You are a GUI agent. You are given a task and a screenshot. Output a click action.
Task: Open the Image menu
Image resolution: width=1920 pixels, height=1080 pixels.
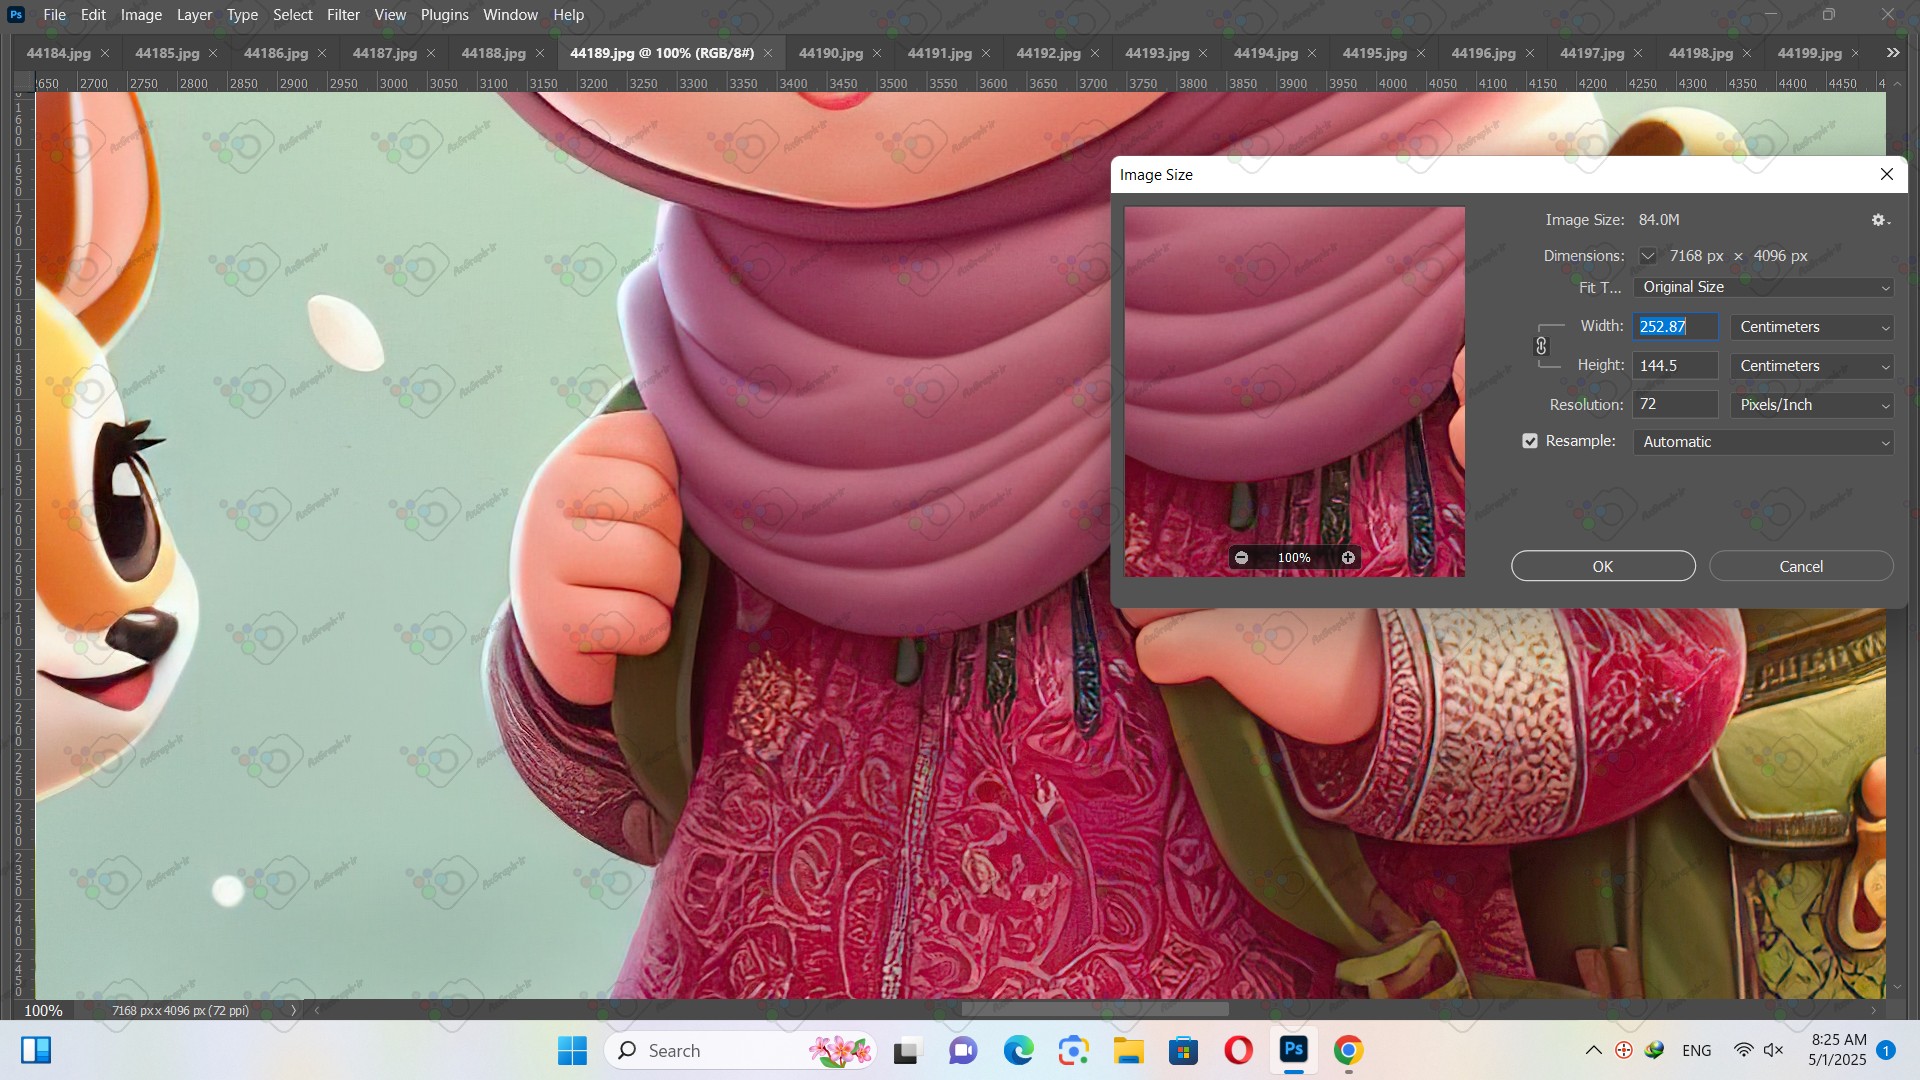click(141, 15)
